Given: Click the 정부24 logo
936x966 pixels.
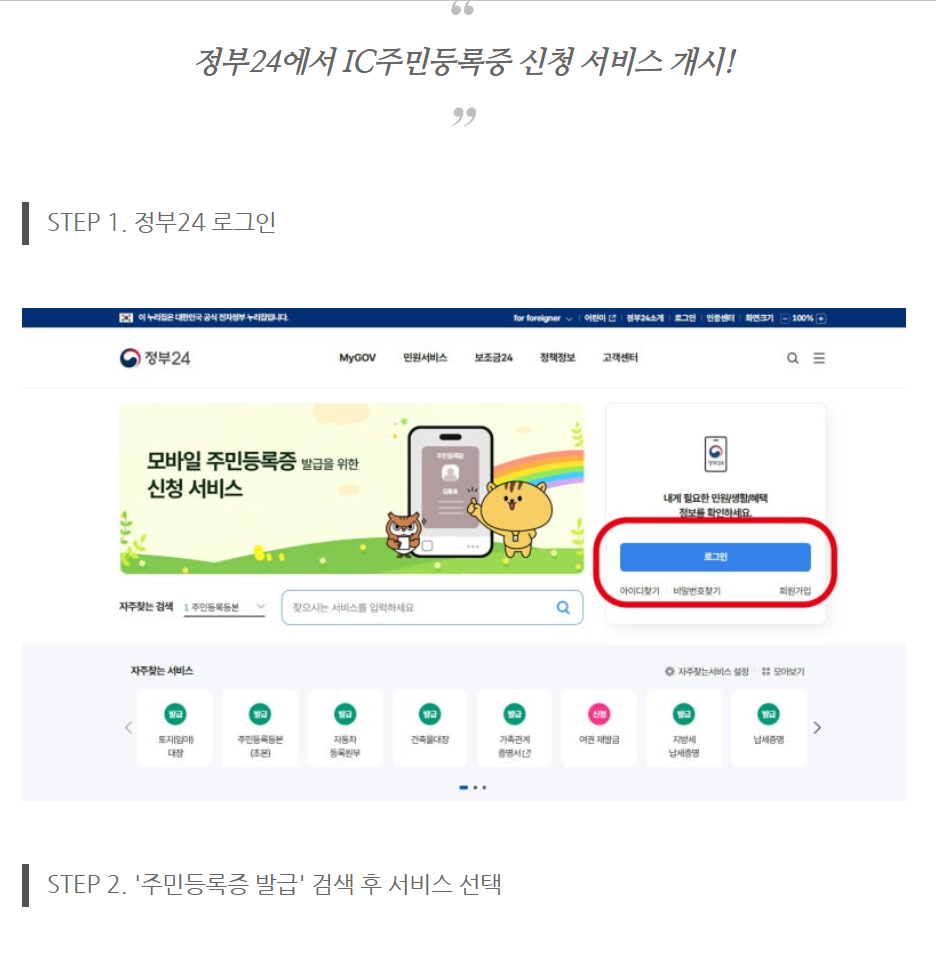Looking at the screenshot, I should 155,358.
